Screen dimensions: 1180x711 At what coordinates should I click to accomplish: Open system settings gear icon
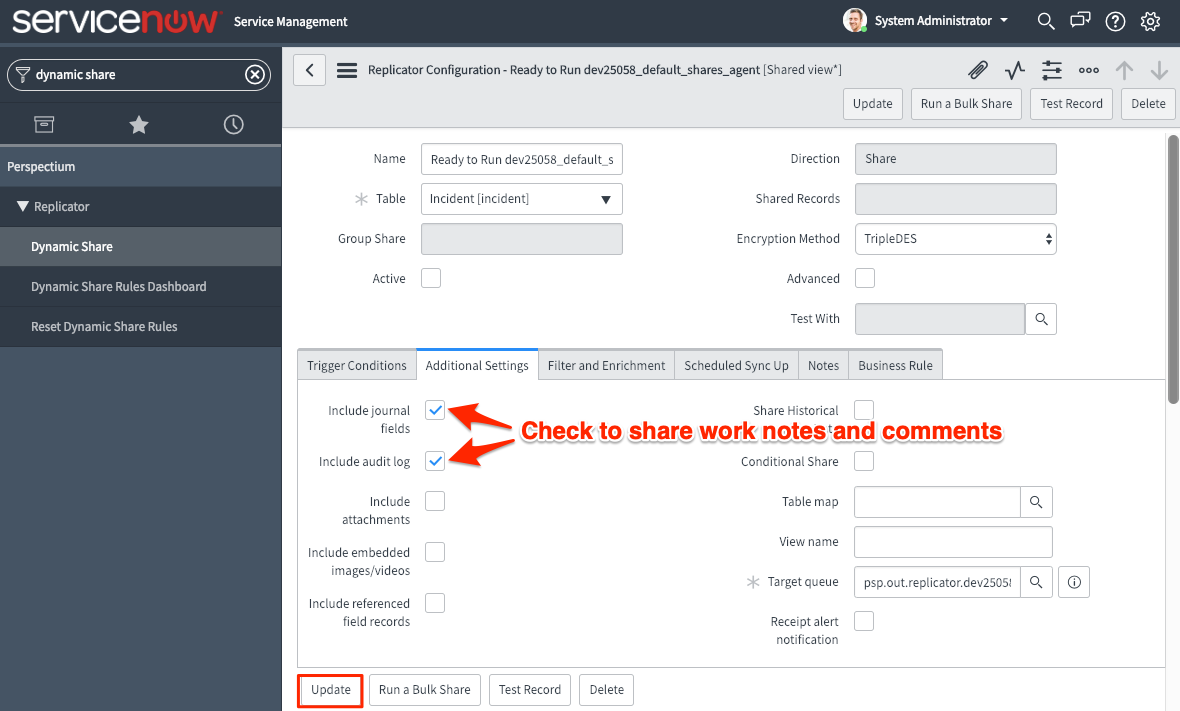pos(1150,21)
